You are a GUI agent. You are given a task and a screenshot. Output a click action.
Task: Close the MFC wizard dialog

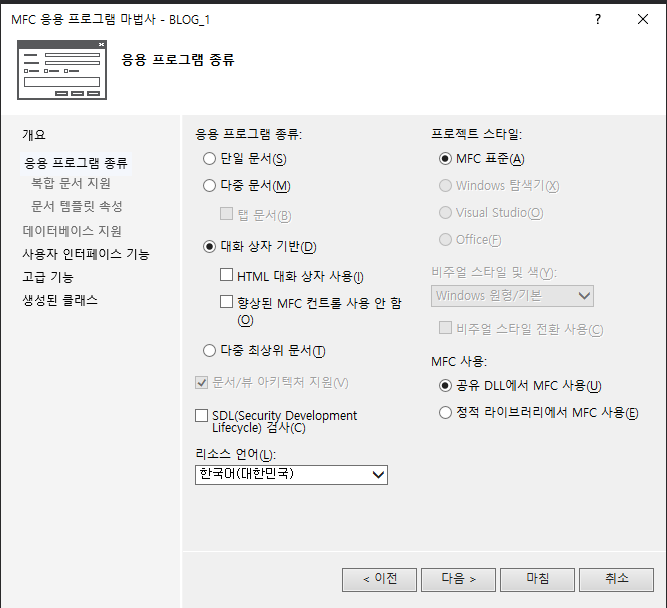[x=643, y=19]
